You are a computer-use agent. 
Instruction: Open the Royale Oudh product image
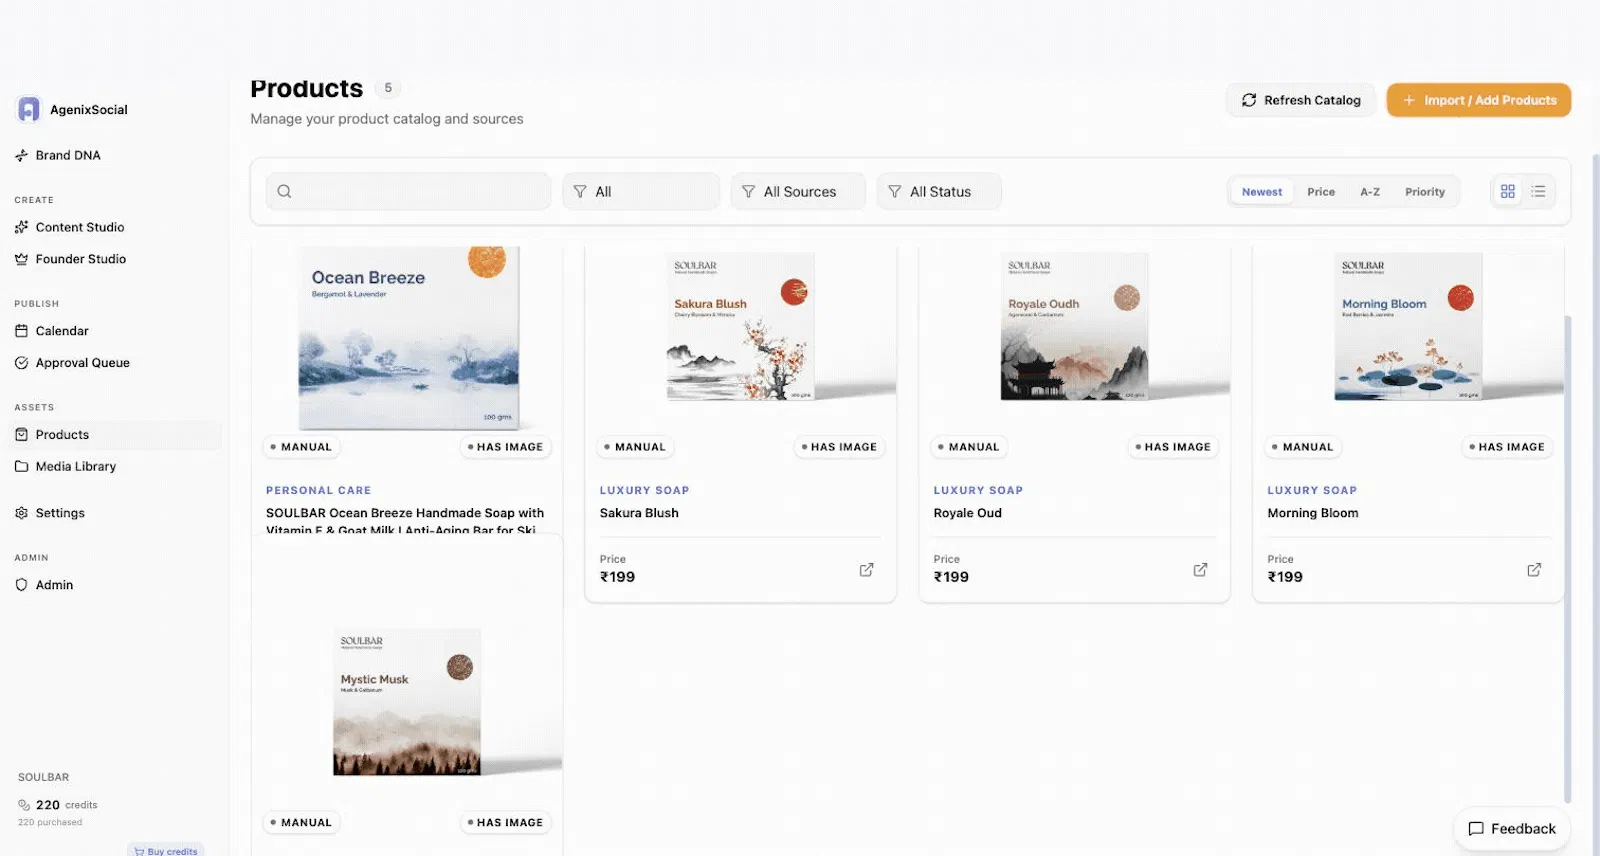point(1074,326)
